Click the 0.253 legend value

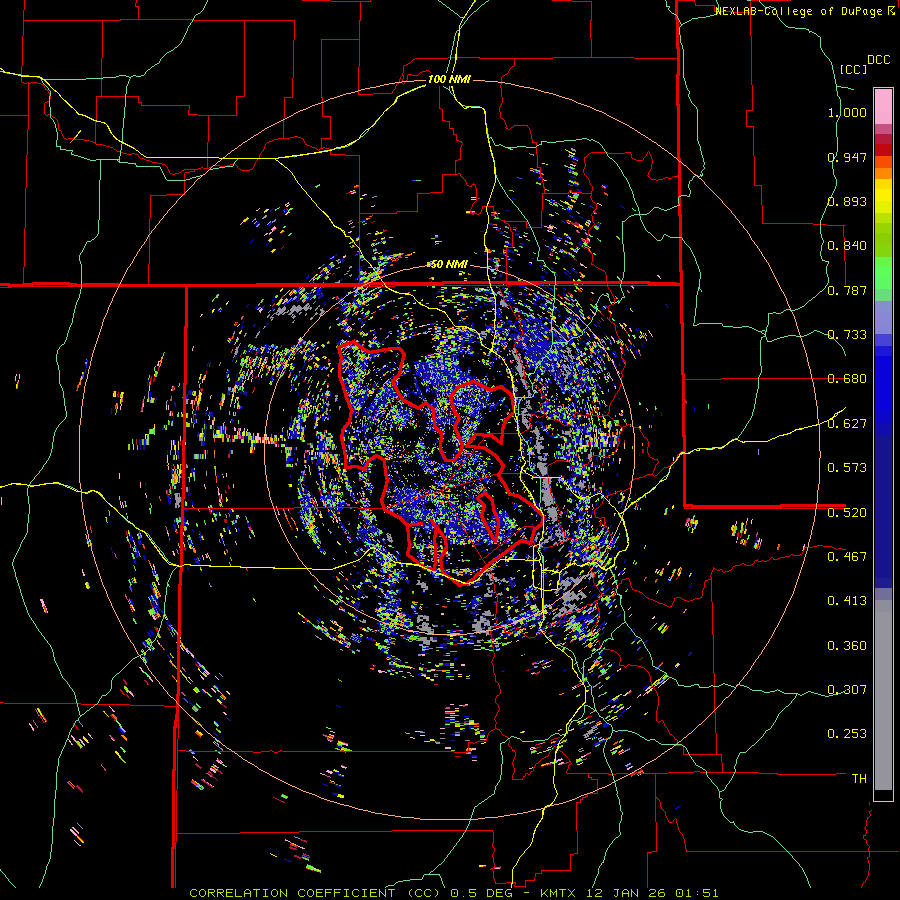point(847,734)
